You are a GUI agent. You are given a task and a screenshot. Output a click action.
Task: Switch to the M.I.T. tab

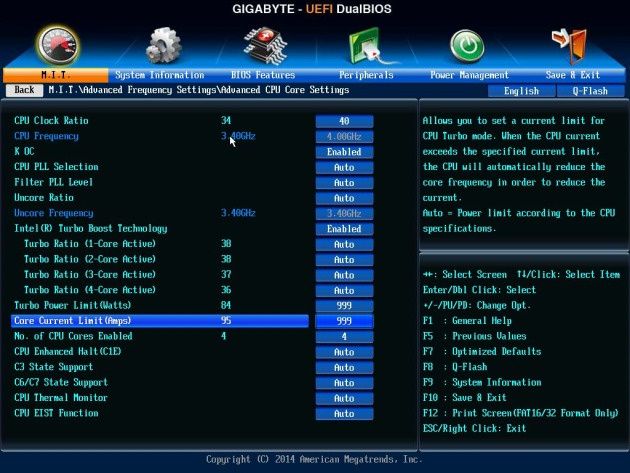tap(55, 75)
